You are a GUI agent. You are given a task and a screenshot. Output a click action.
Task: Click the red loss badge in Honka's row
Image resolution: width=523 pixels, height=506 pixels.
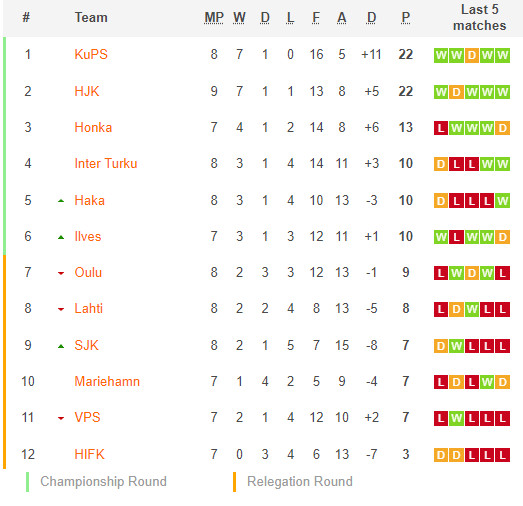click(x=441, y=128)
